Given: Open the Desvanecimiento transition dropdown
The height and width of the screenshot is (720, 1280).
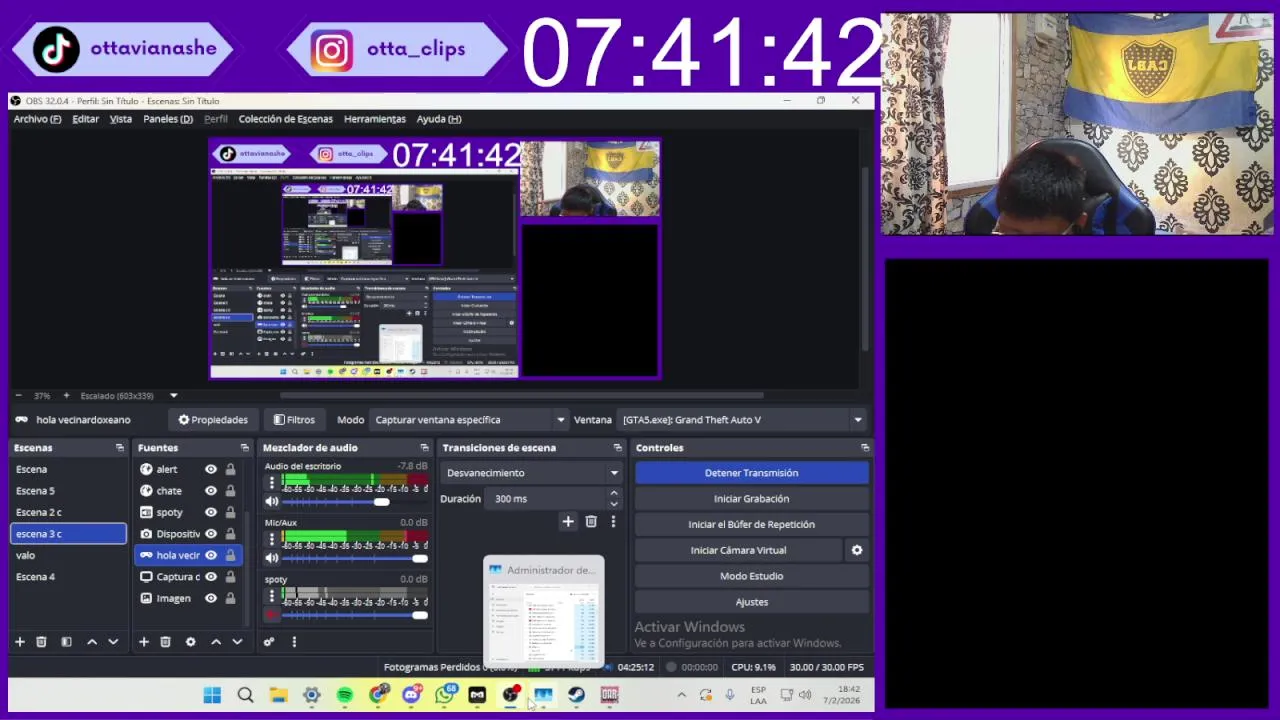Looking at the screenshot, I should 532,473.
